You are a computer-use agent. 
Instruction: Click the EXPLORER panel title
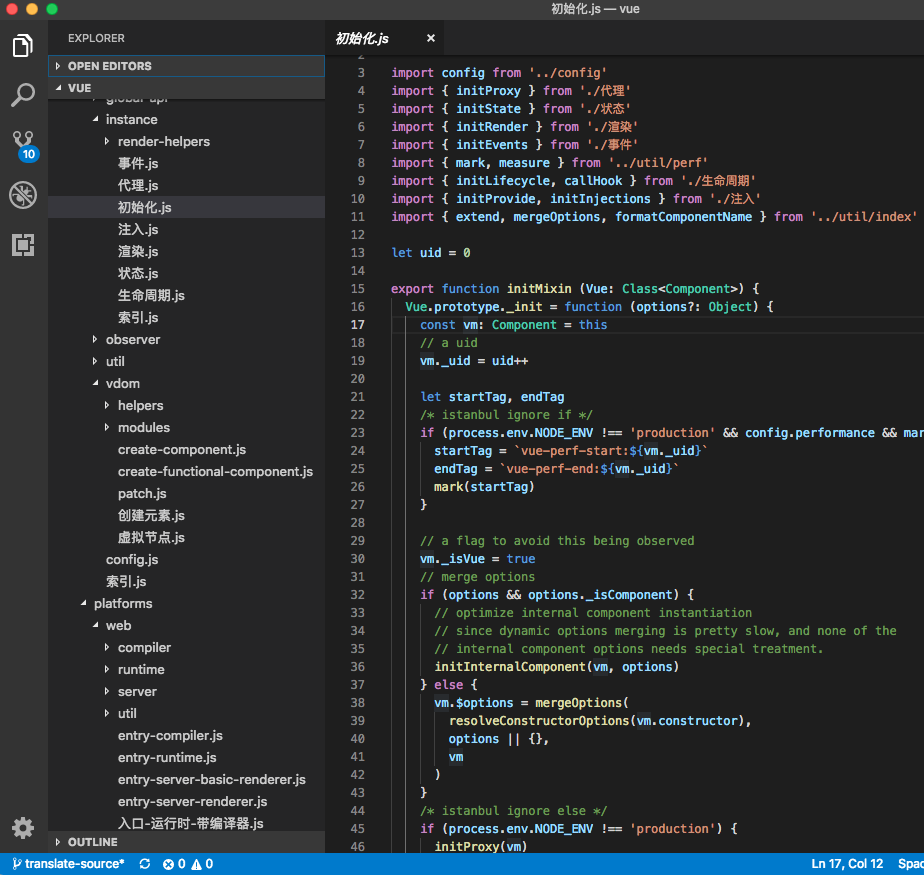pos(96,38)
